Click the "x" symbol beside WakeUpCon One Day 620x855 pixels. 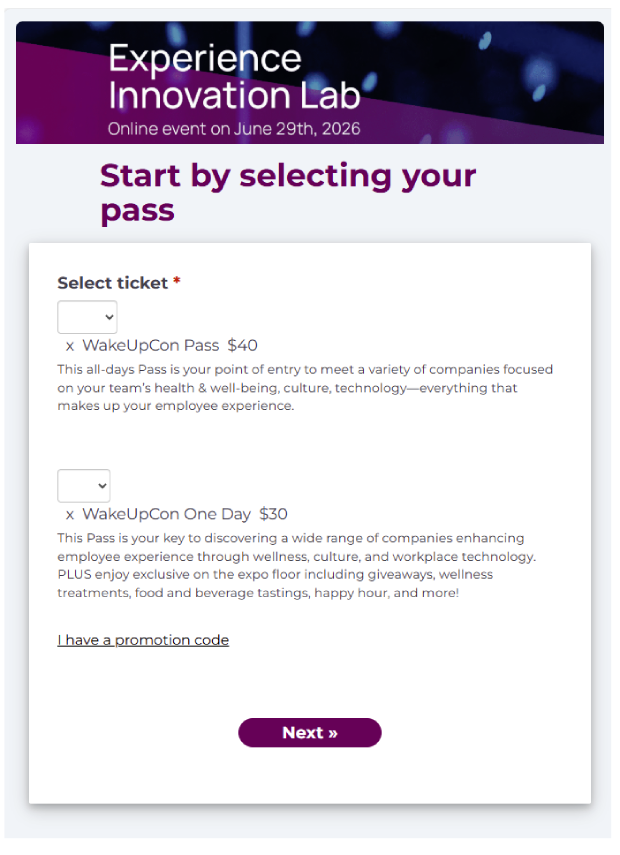coord(70,515)
